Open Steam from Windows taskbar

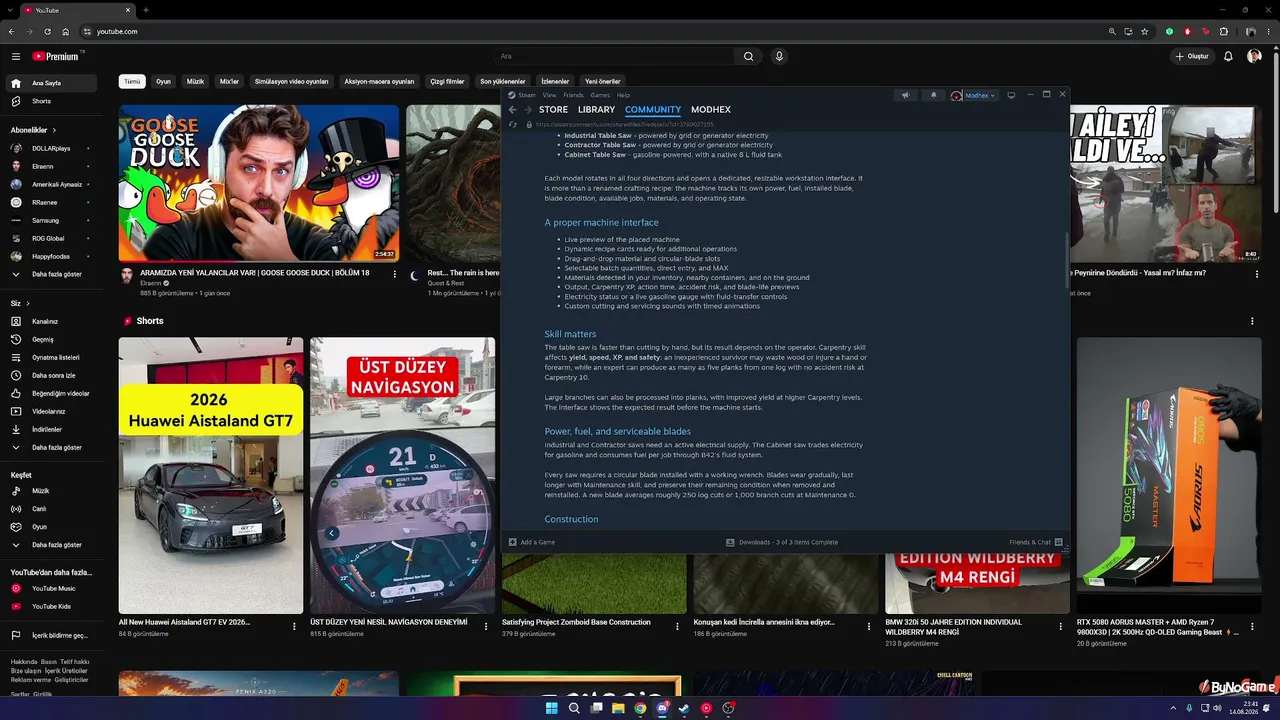[684, 708]
